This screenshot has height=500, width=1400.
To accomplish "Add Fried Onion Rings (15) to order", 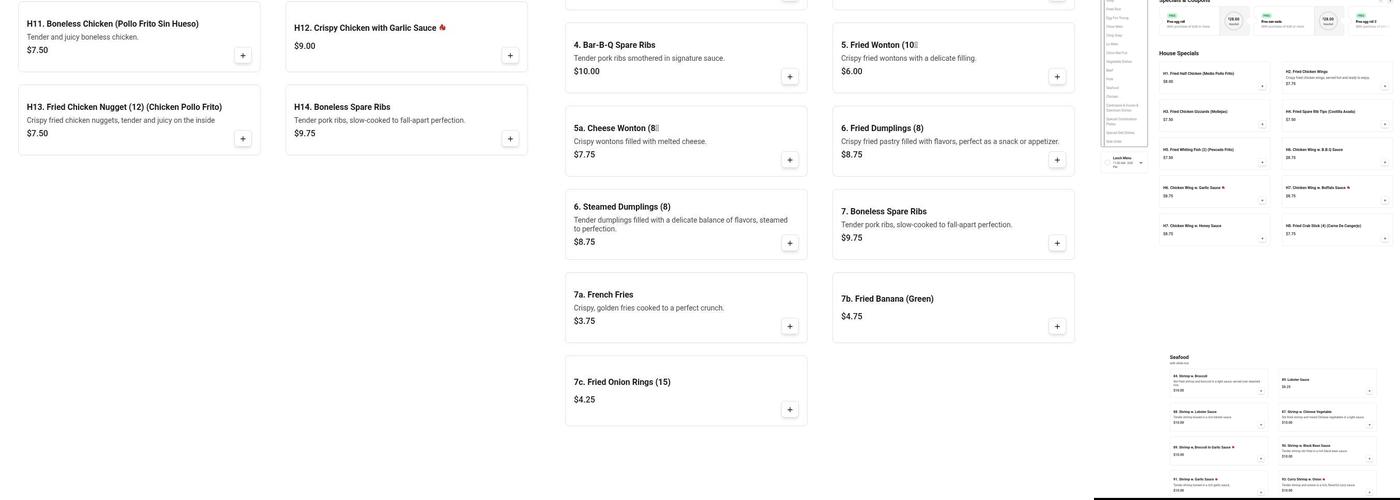I will pos(790,410).
